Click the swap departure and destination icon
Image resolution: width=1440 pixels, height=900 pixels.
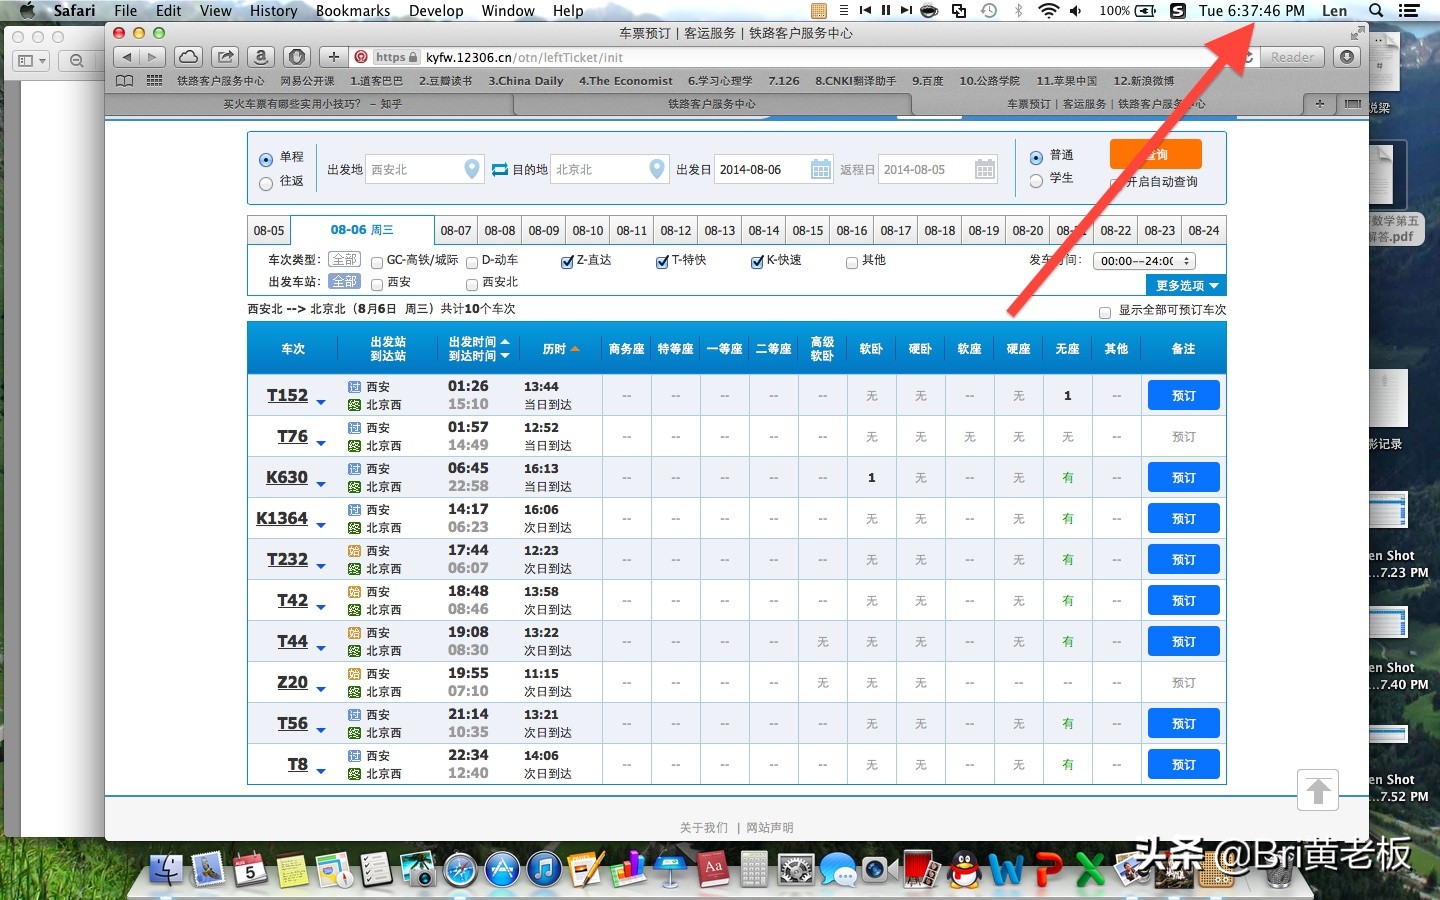tap(500, 170)
